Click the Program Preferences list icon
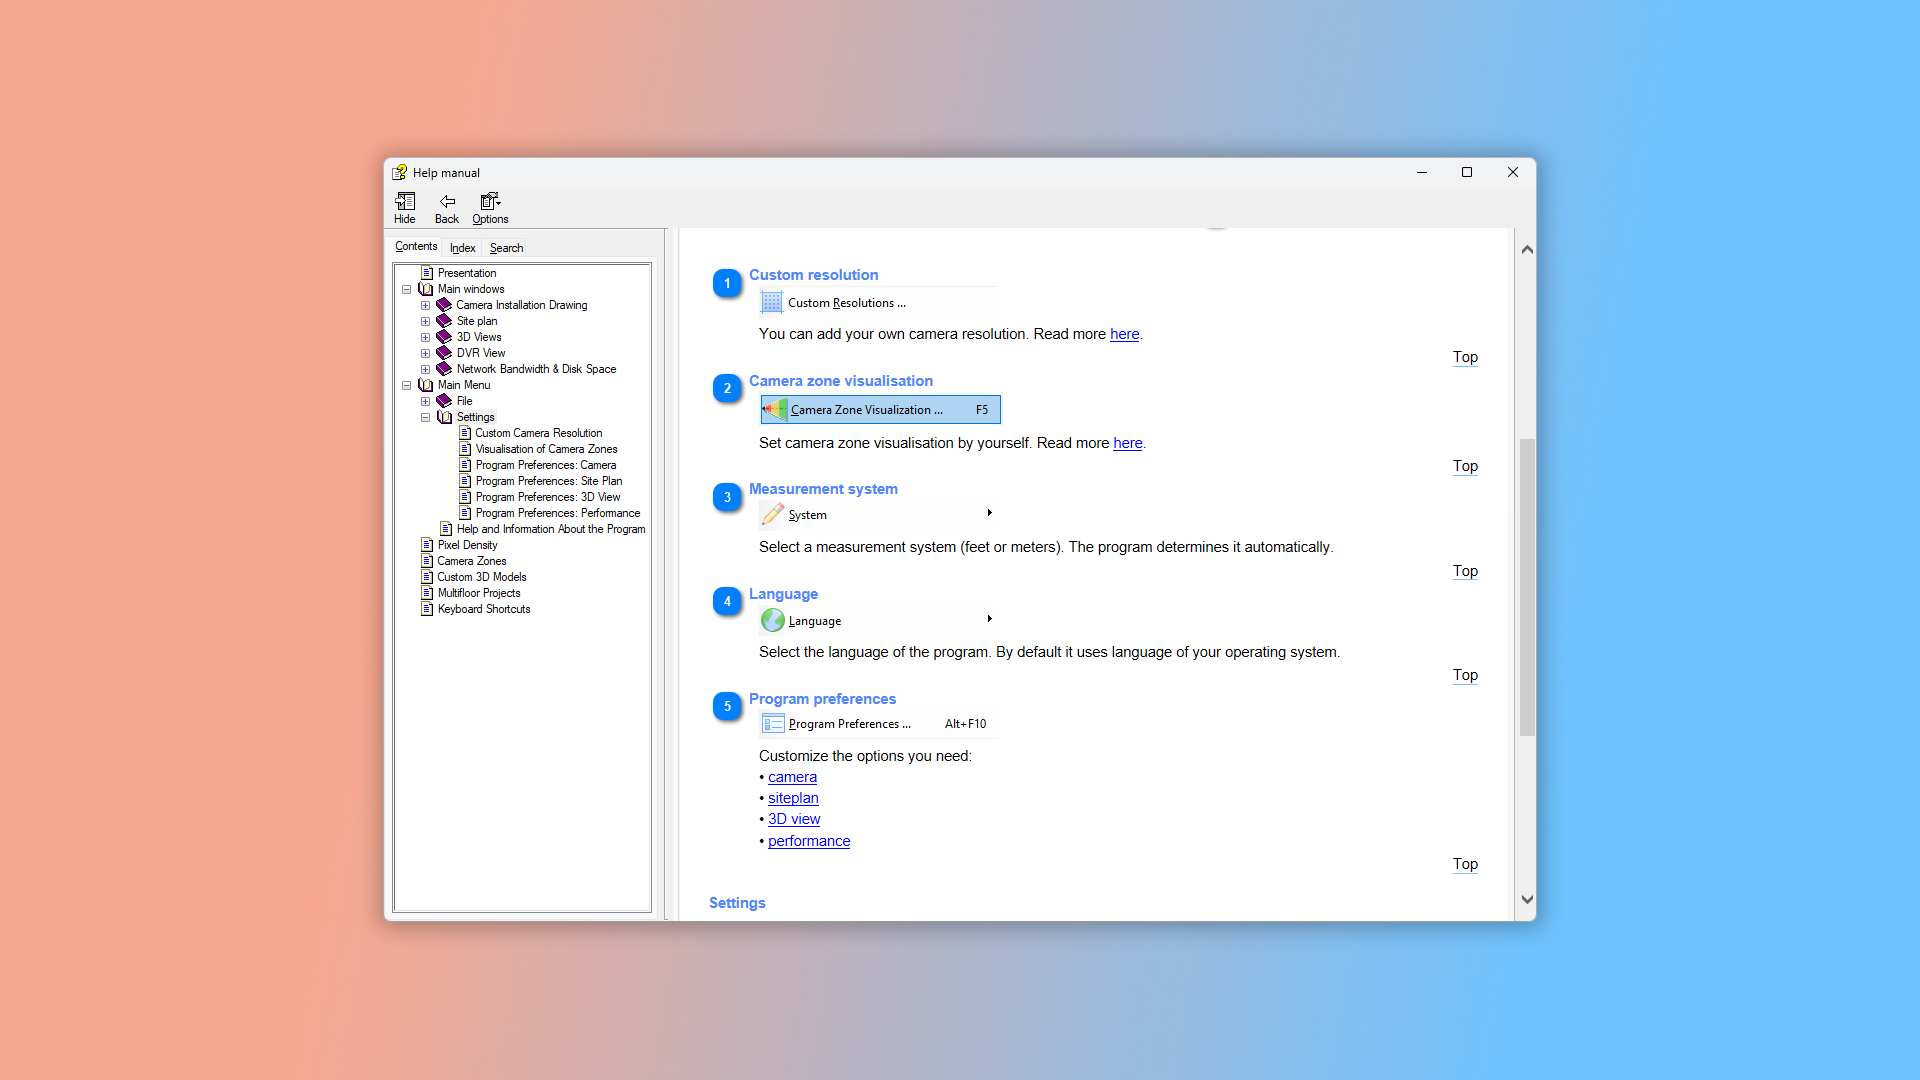The image size is (1920, 1080). pos(773,724)
